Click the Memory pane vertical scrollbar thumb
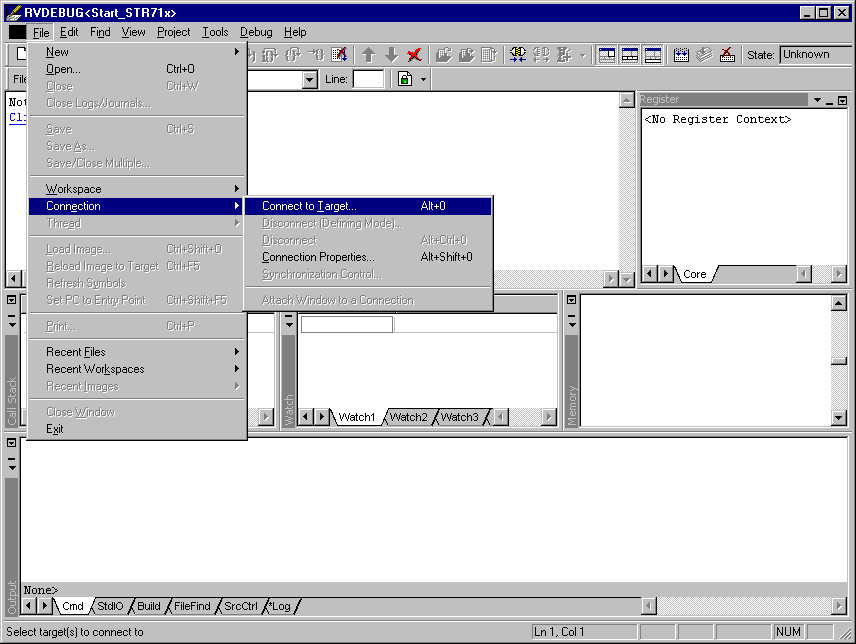The image size is (856, 644). [x=839, y=361]
